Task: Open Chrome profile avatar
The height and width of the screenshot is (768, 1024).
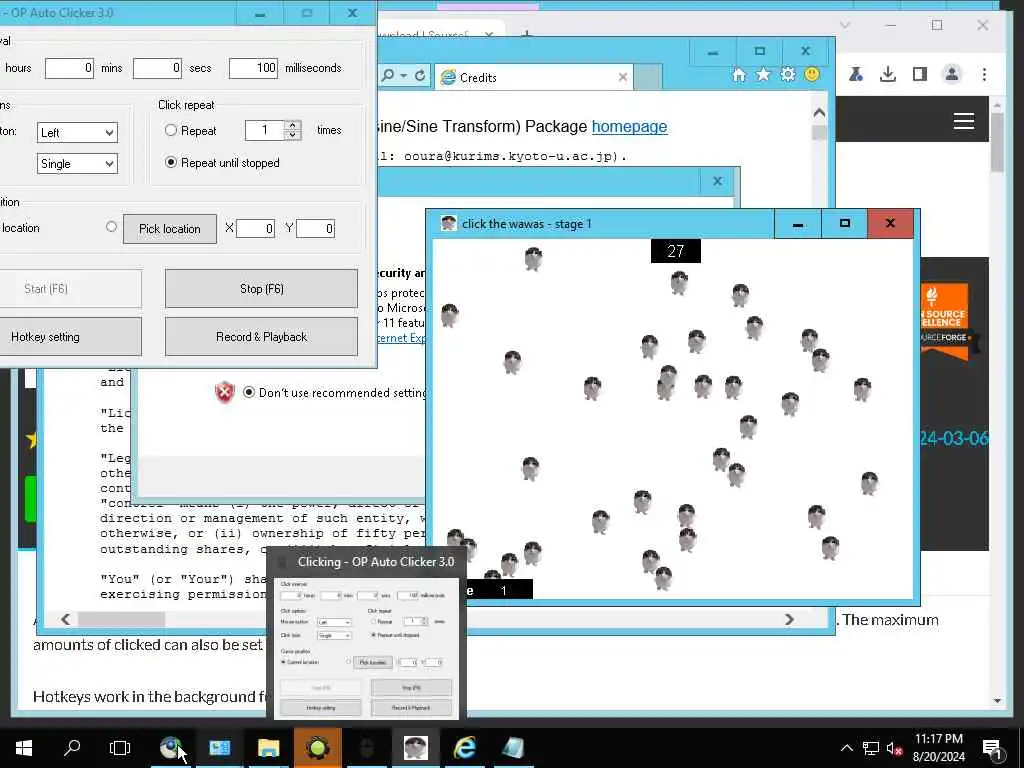Action: (952, 74)
